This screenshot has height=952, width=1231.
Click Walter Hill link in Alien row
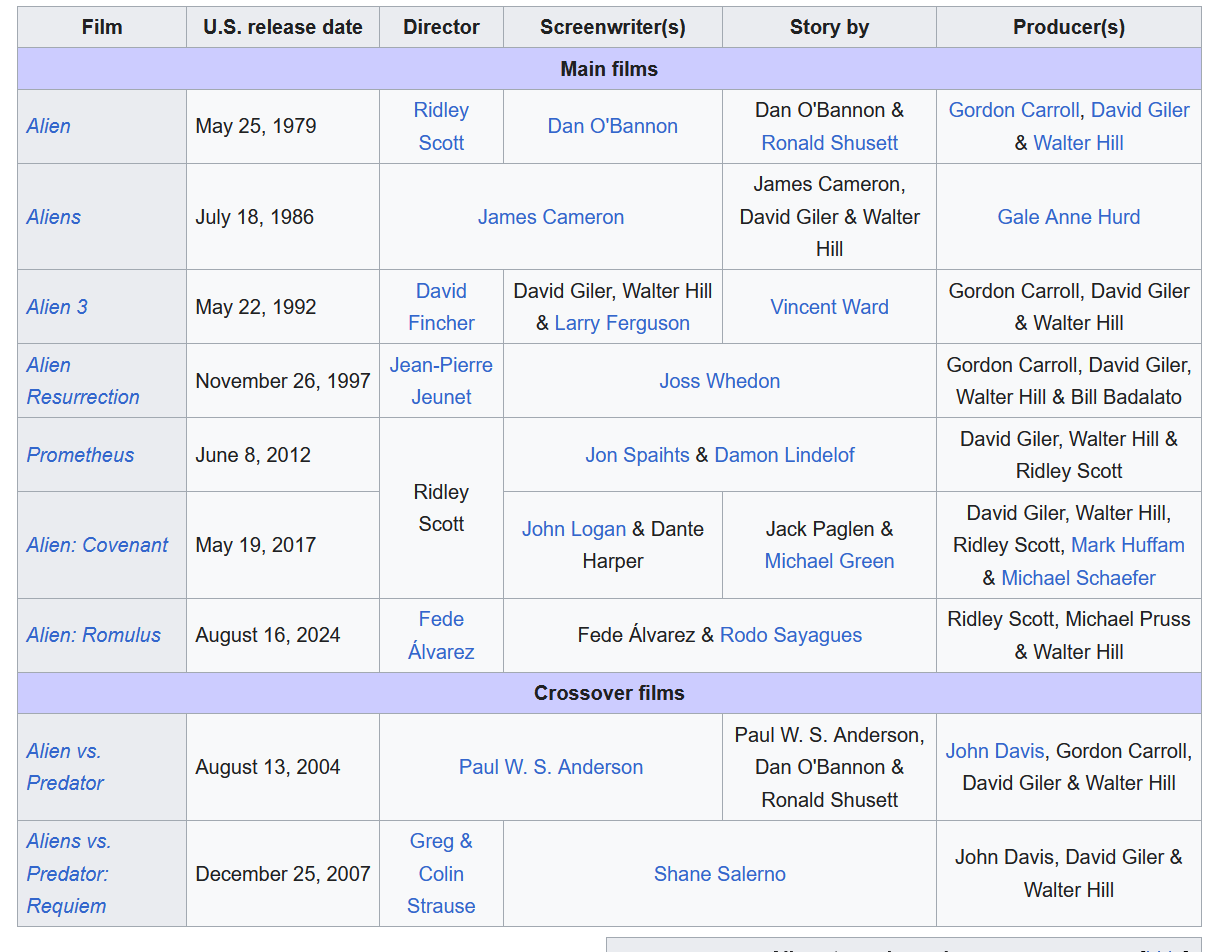pos(1078,143)
